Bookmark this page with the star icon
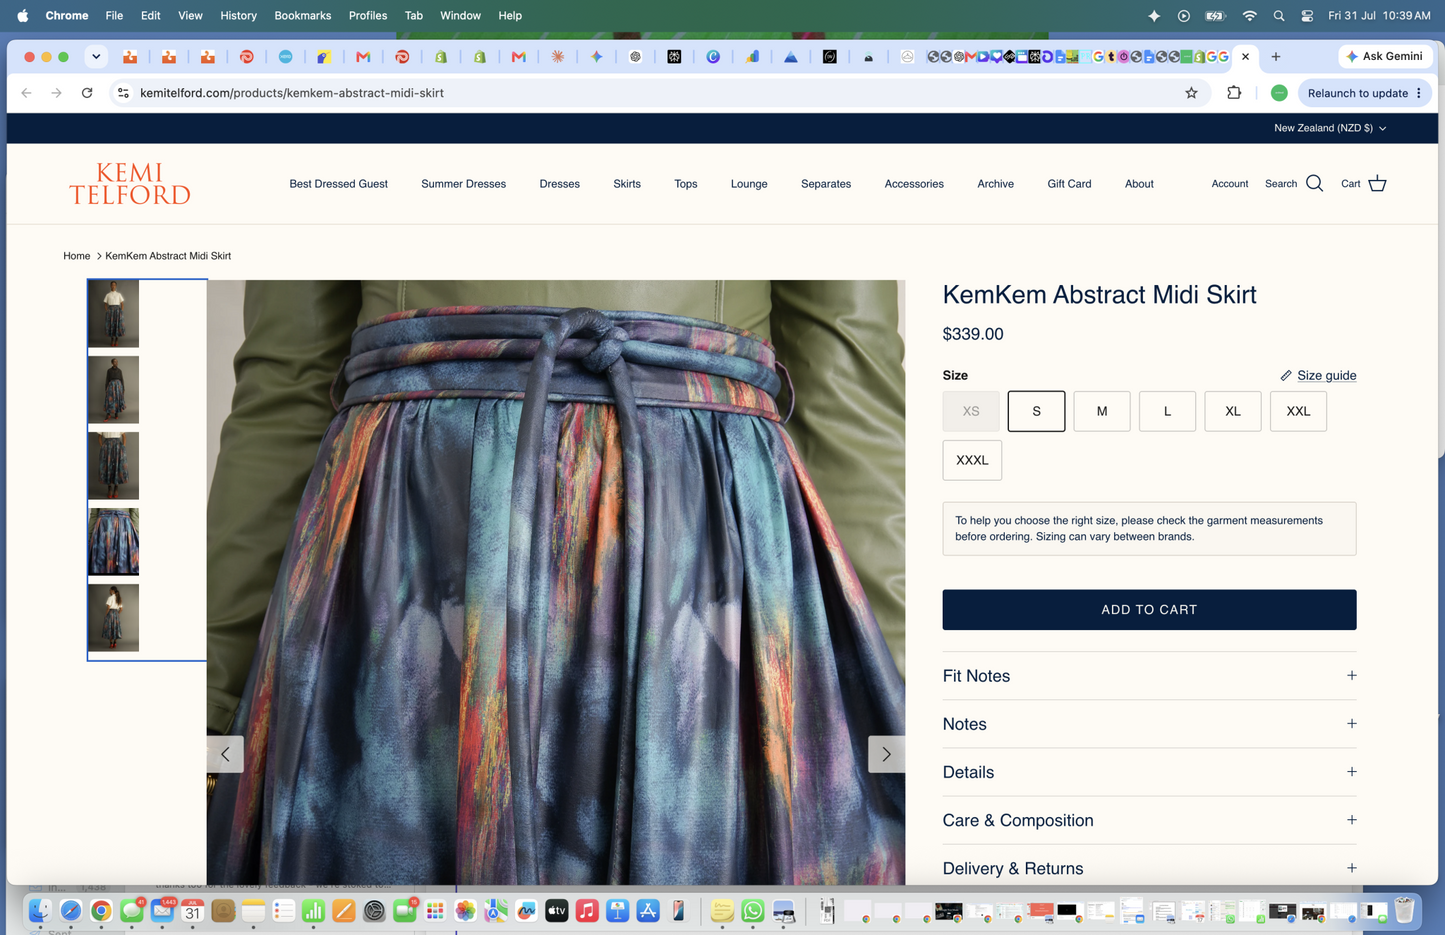 click(x=1191, y=93)
